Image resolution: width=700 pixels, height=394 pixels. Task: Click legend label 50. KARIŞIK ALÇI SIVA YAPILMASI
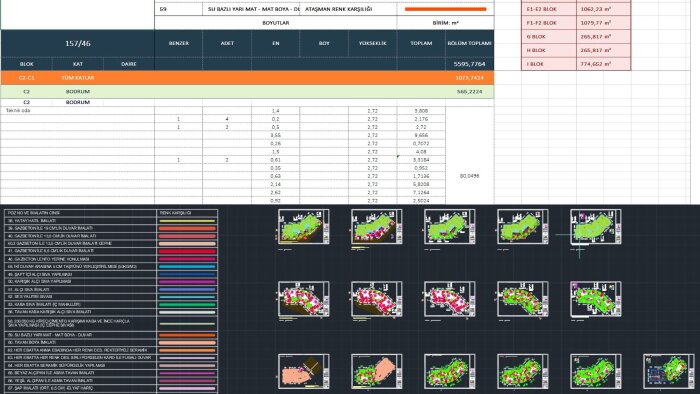coord(40,282)
